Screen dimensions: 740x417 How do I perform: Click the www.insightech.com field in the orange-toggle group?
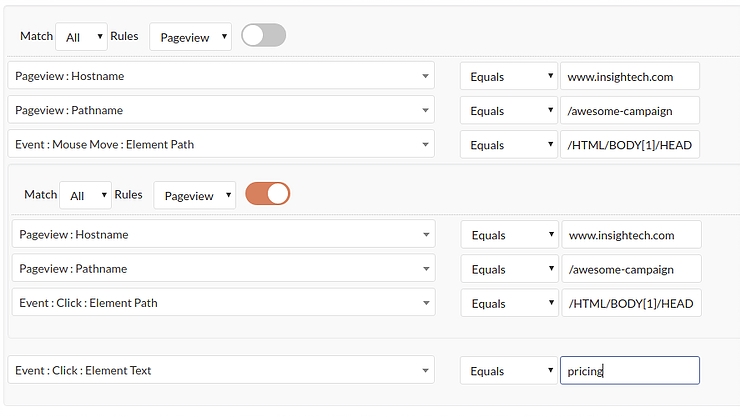[631, 235]
